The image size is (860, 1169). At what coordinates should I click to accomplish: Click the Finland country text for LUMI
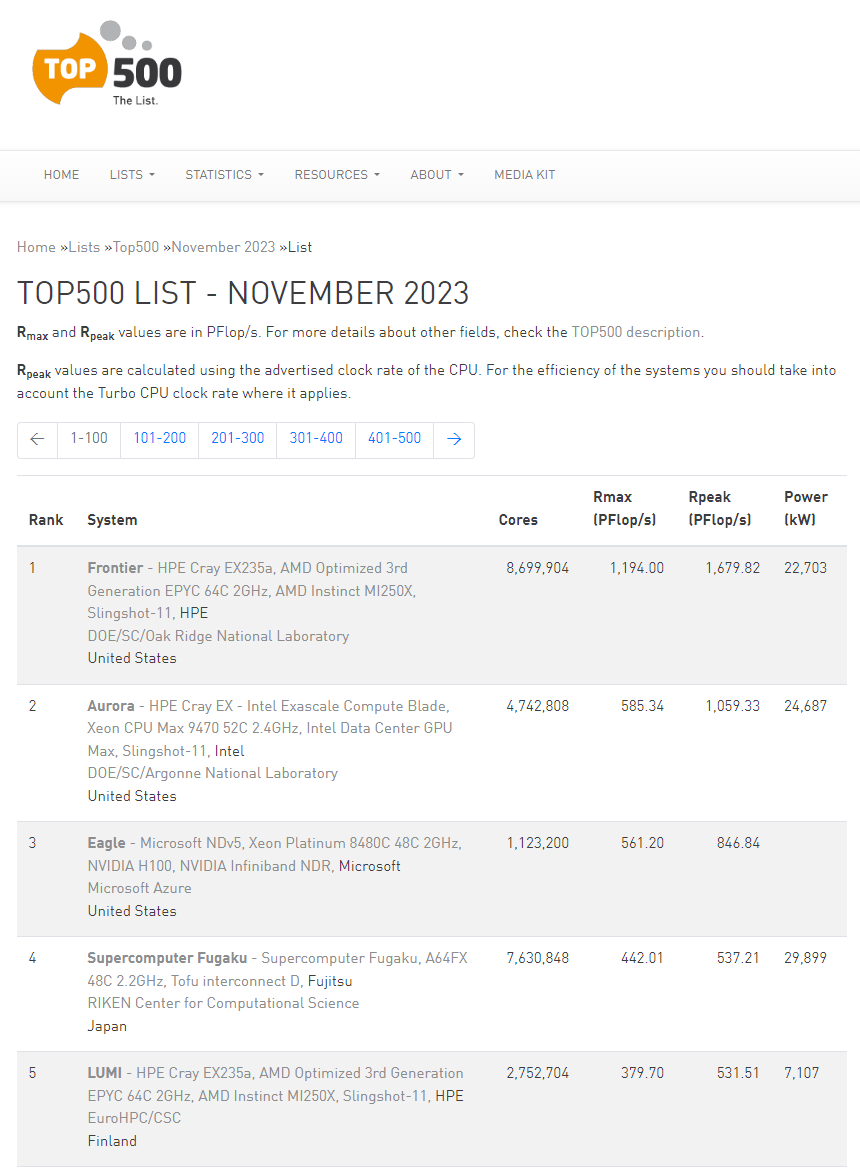[113, 1141]
